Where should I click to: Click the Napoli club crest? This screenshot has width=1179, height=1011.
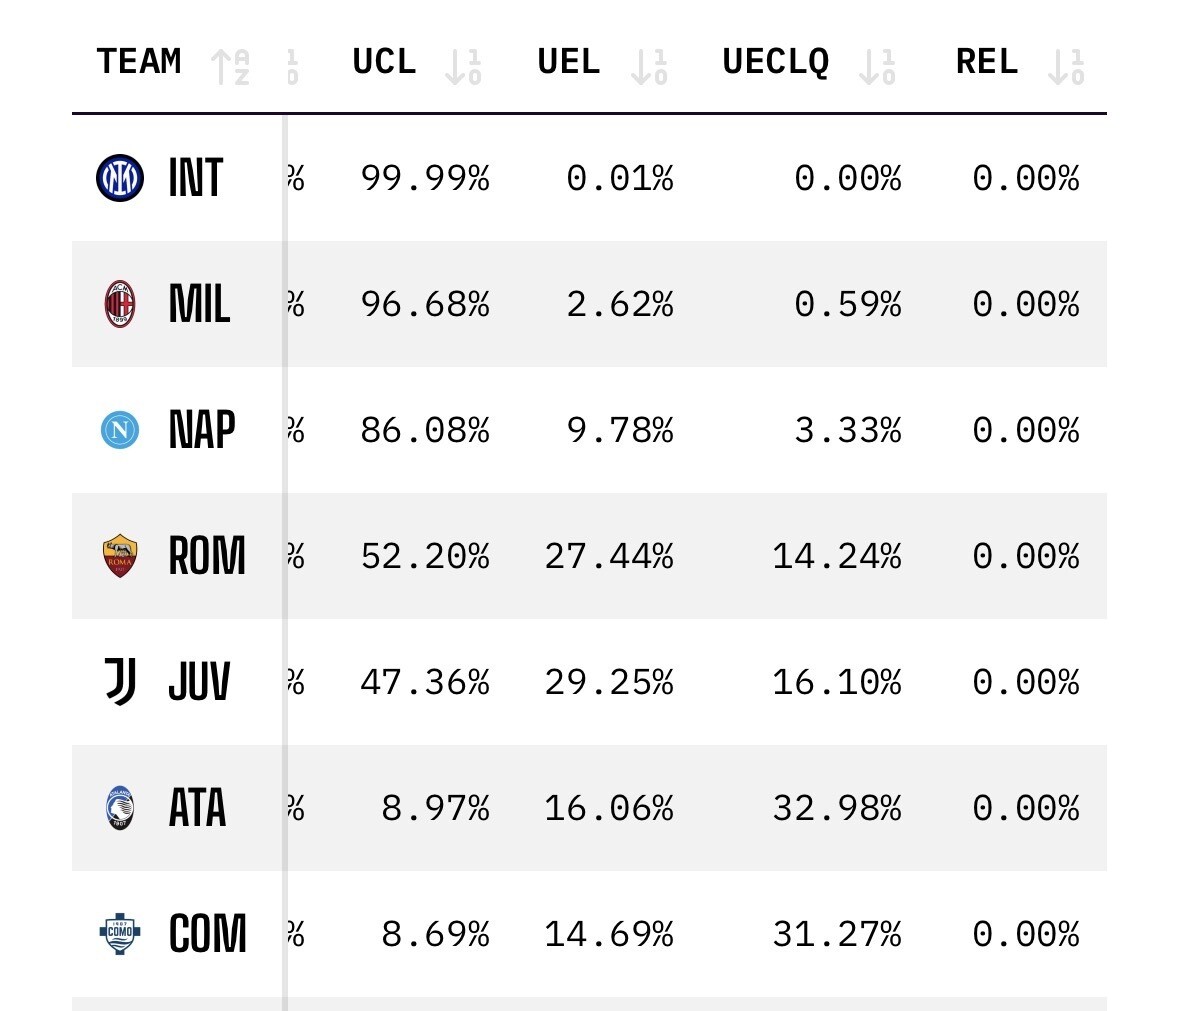click(x=120, y=430)
